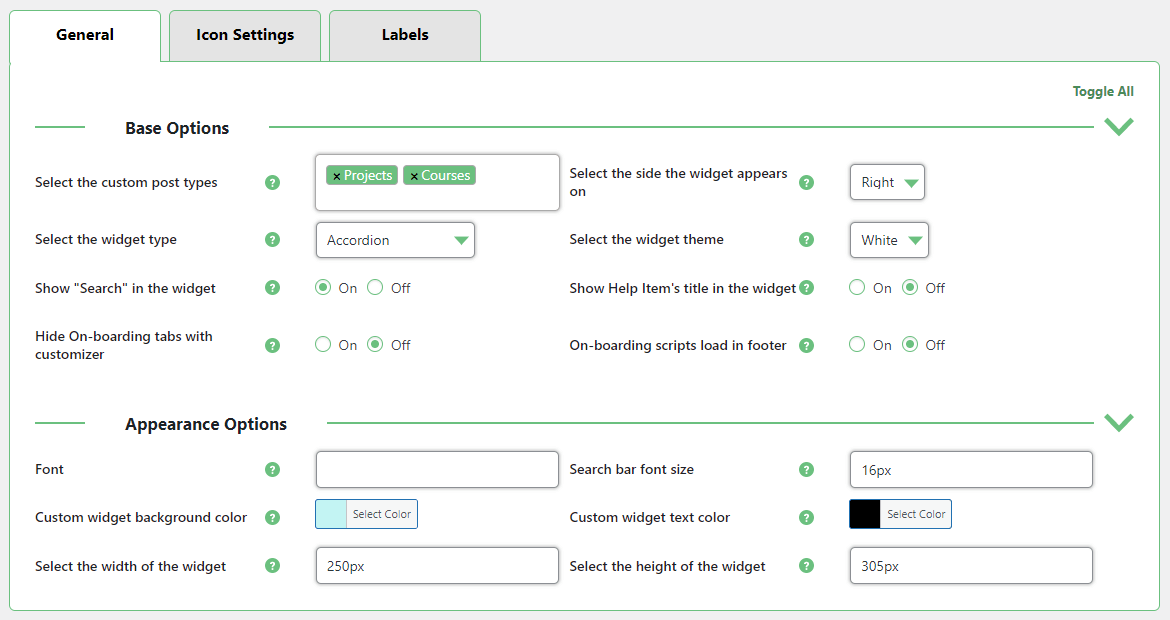Screen dimensions: 1170x620
Task: Click help icon for custom widget text color
Action: [806, 518]
